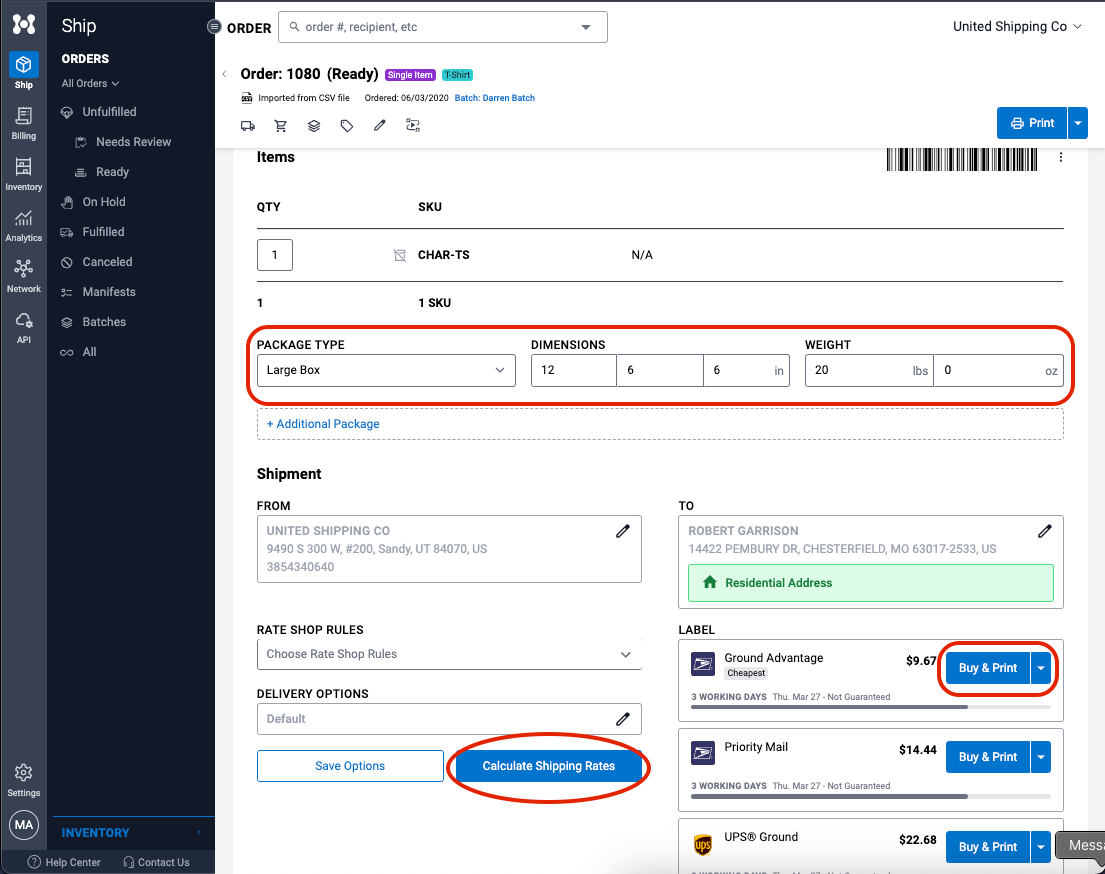
Task: Select the Ship icon in the sidebar
Action: 23,65
